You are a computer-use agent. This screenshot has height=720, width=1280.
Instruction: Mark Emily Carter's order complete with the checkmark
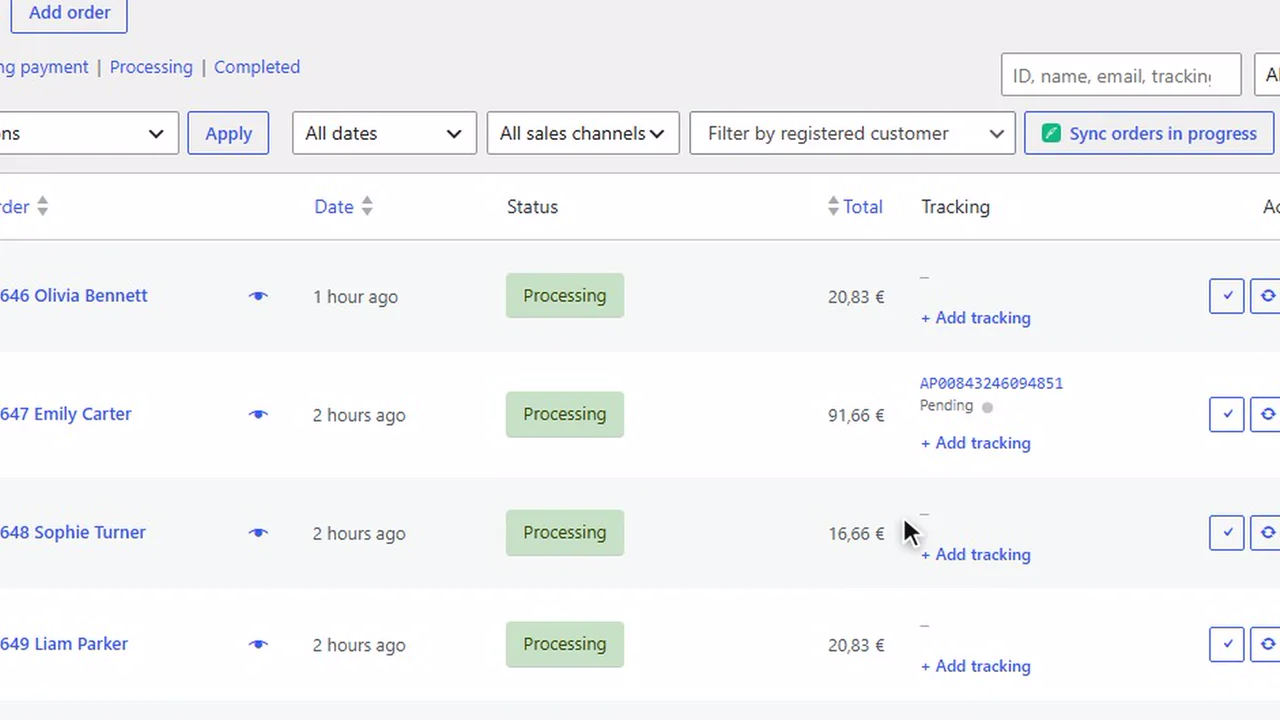(x=1227, y=414)
